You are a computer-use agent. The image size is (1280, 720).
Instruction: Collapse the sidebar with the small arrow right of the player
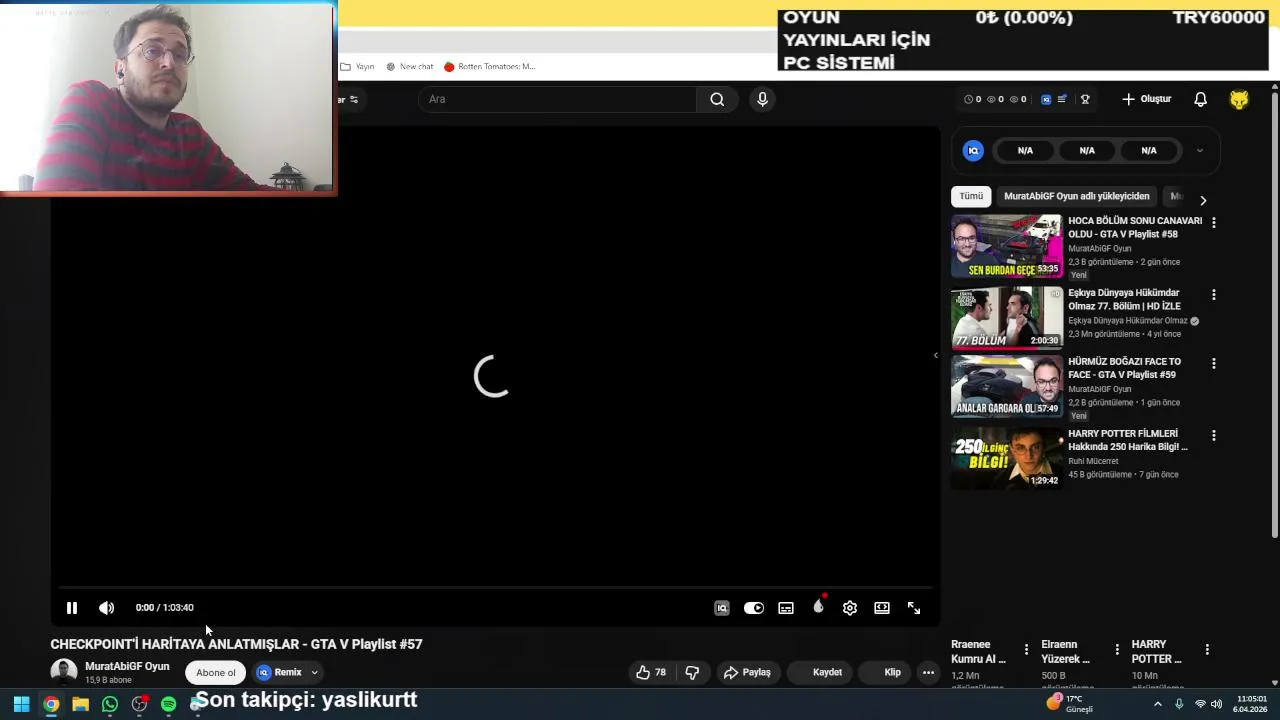pyautogui.click(x=936, y=355)
